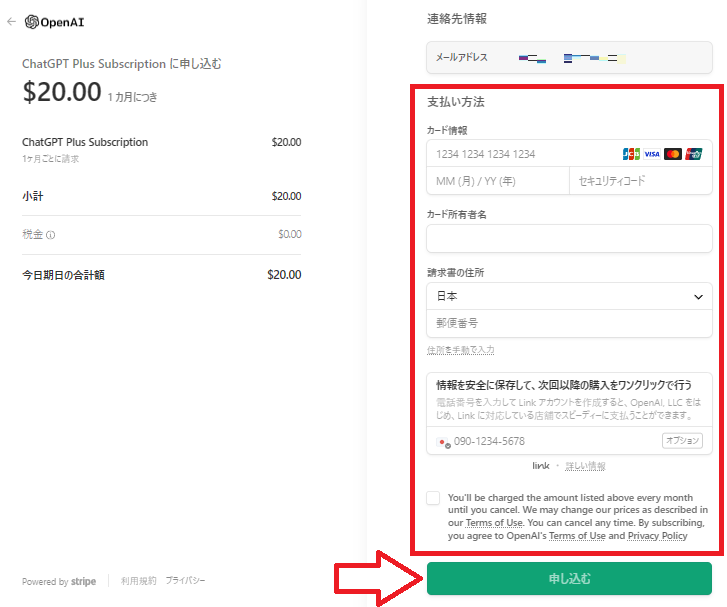Click the 連絡先情報 heading

[457, 19]
